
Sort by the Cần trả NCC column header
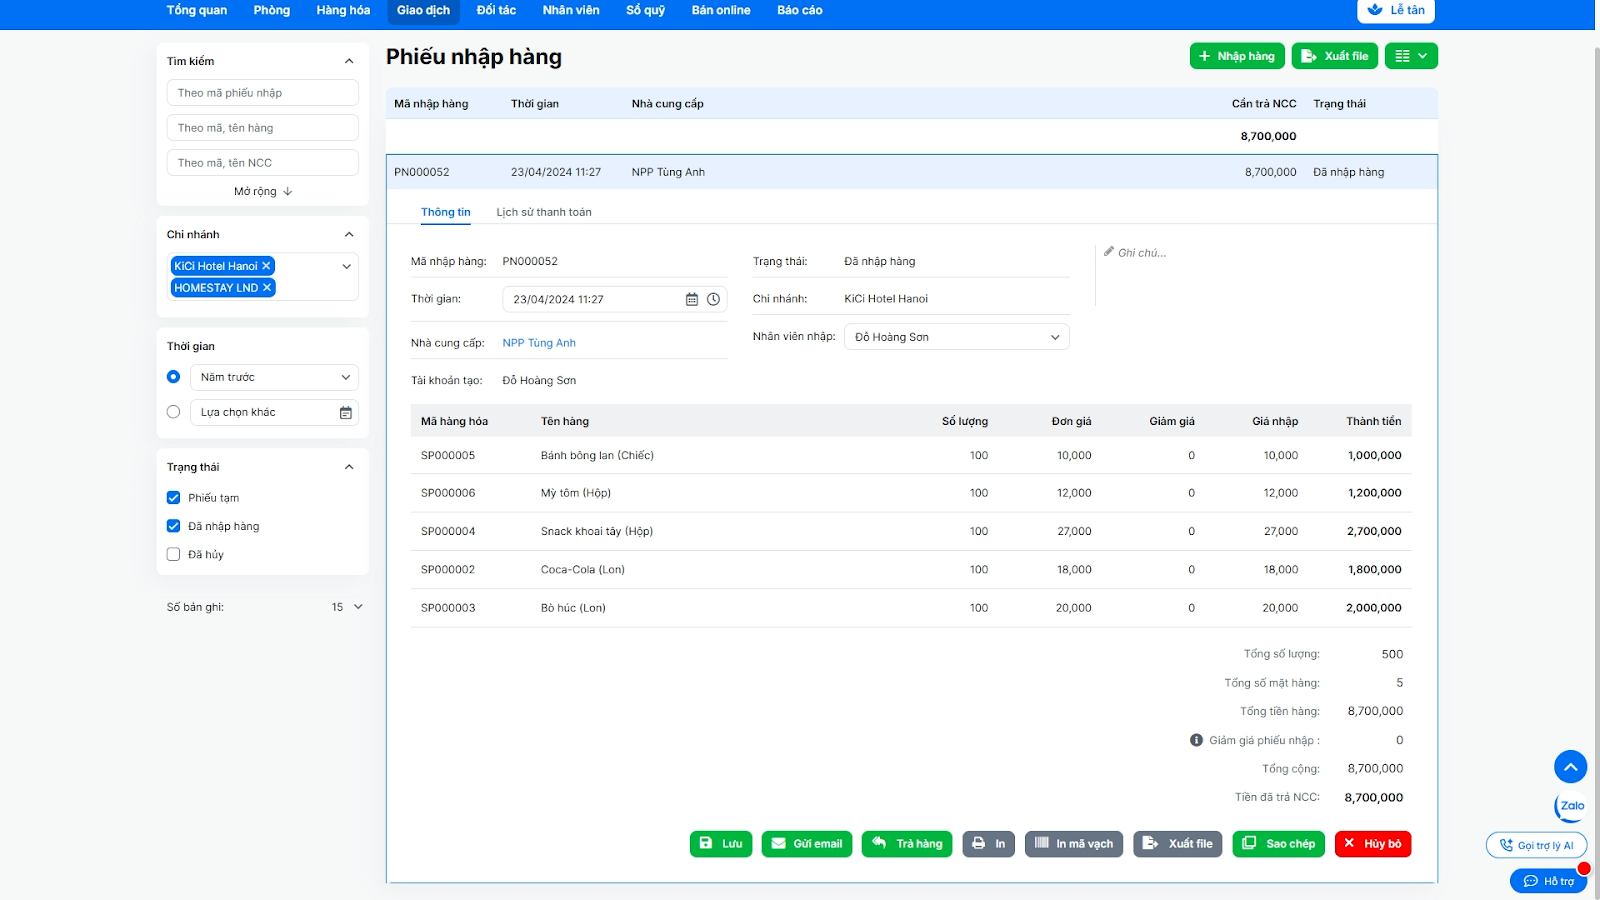pyautogui.click(x=1264, y=104)
